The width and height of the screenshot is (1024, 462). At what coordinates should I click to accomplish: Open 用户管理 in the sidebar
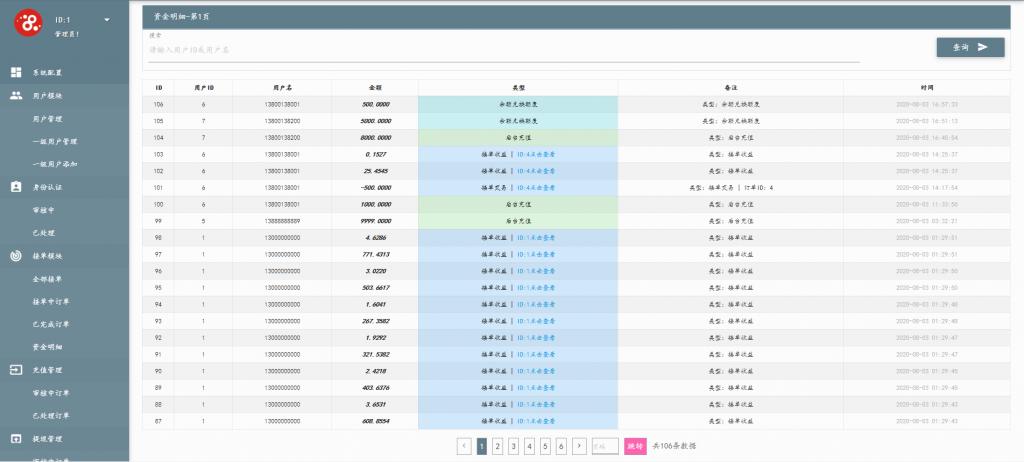click(x=48, y=118)
